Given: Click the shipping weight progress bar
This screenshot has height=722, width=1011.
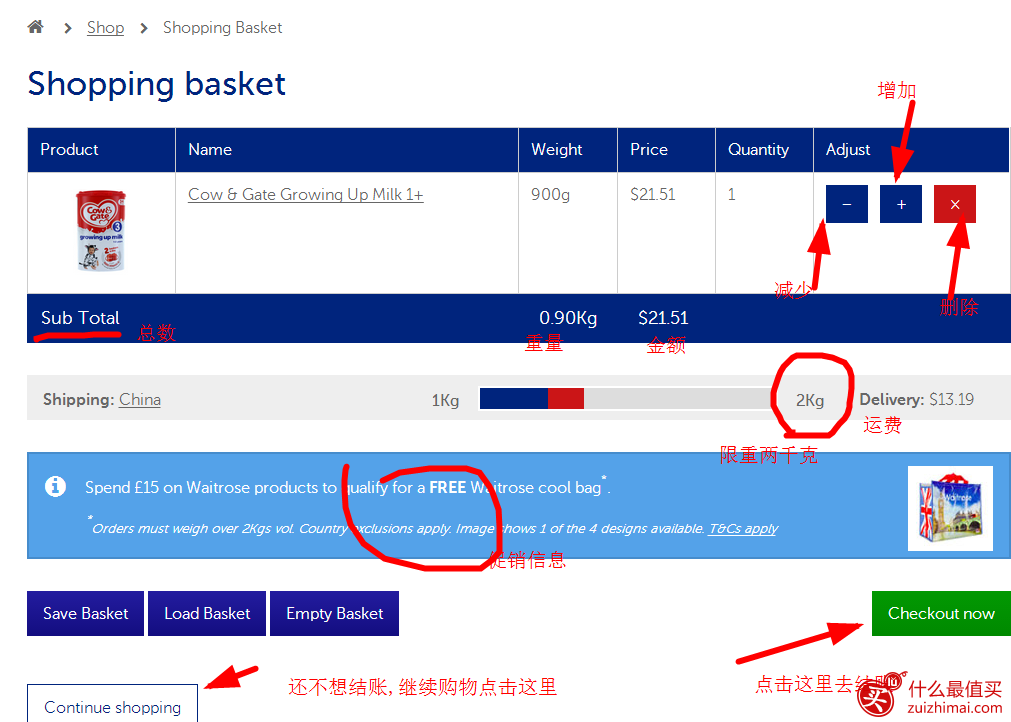Looking at the screenshot, I should point(625,398).
